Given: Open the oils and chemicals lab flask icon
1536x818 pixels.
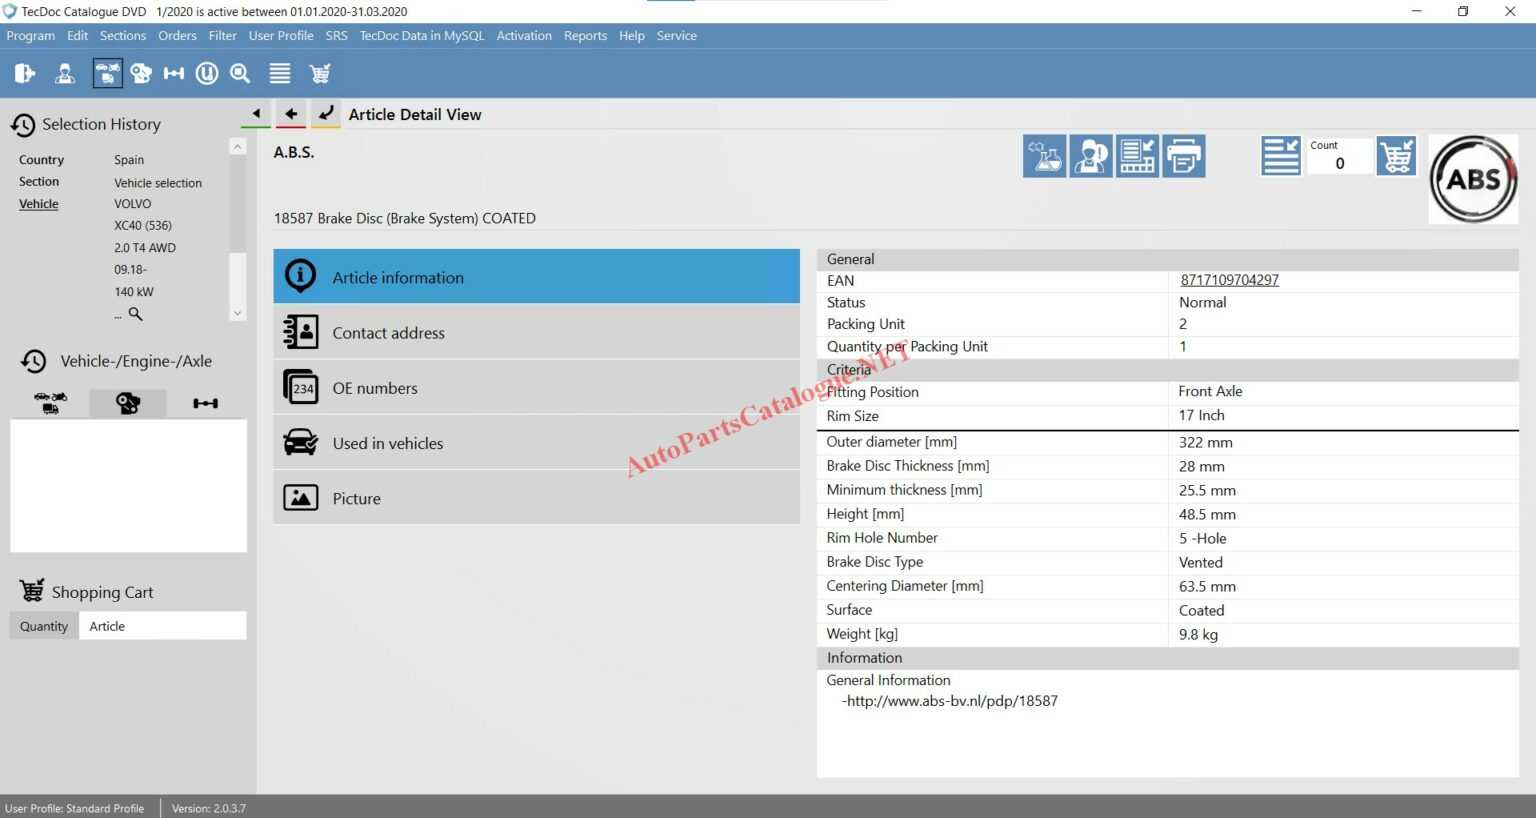Looking at the screenshot, I should pyautogui.click(x=1044, y=156).
